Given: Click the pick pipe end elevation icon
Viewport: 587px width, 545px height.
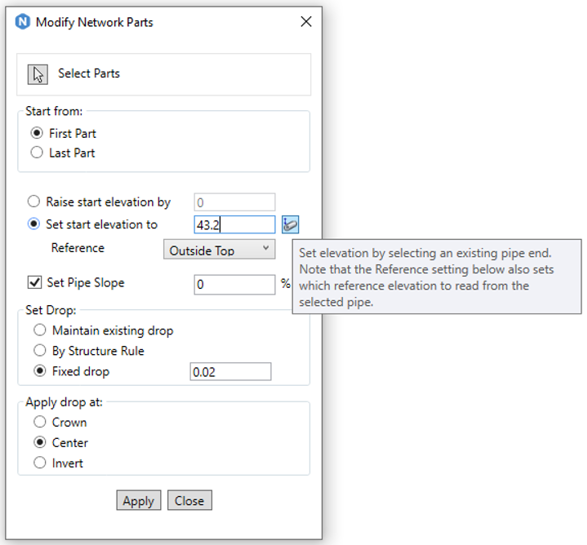Looking at the screenshot, I should click(290, 225).
